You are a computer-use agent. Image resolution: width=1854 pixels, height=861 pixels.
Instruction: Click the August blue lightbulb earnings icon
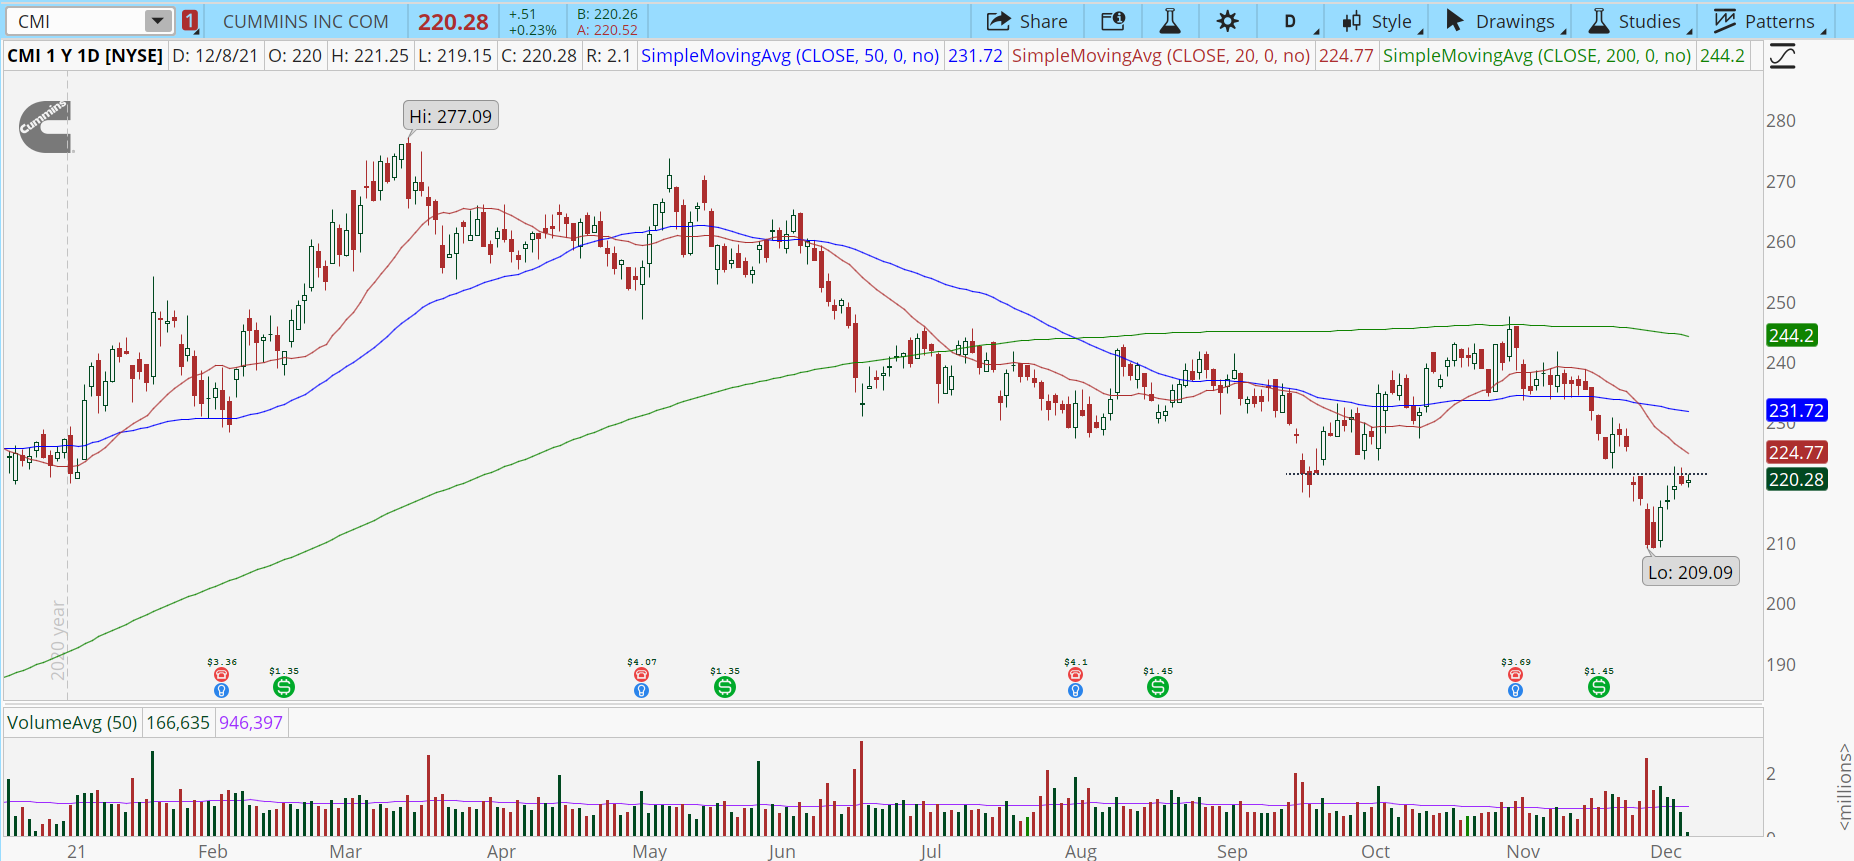click(x=1075, y=690)
